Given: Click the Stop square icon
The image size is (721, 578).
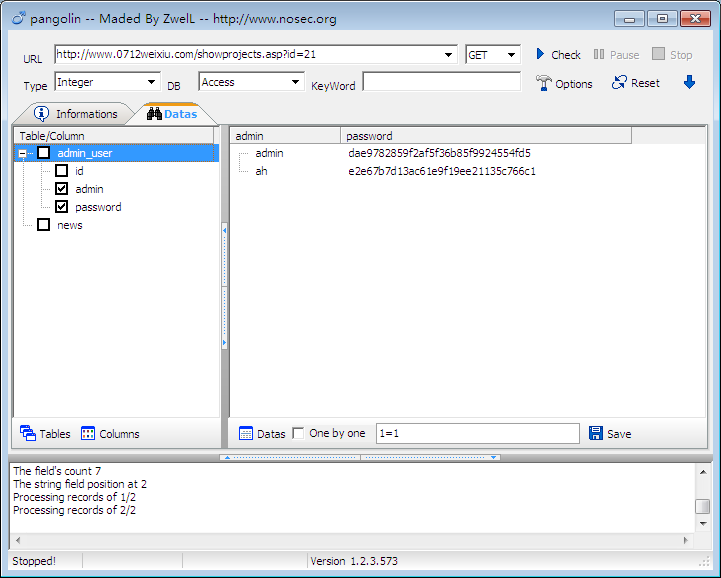Looking at the screenshot, I should click(658, 54).
